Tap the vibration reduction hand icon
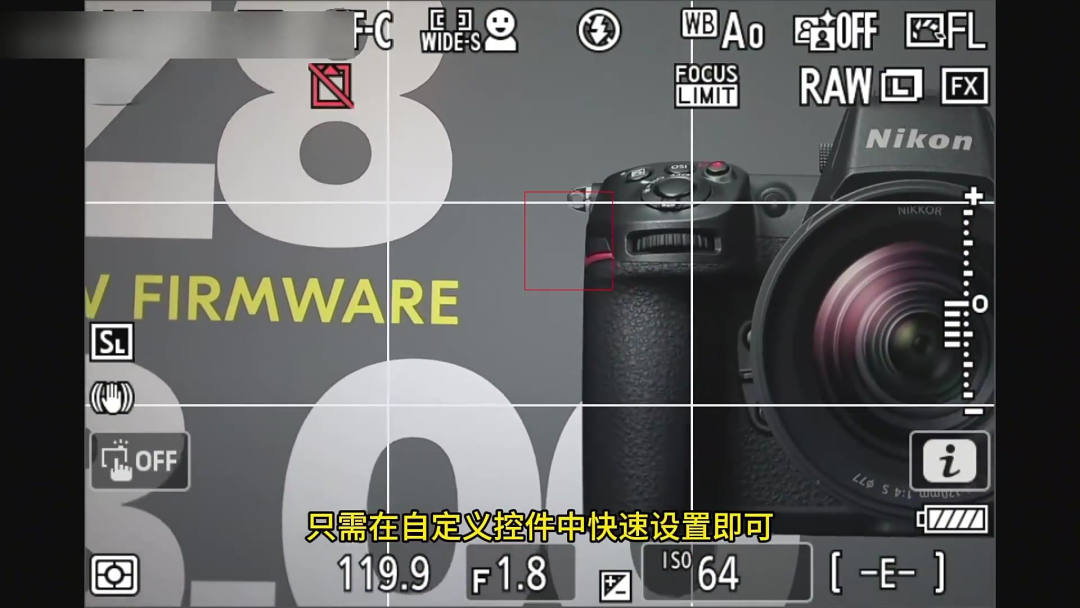Screen dimensions: 1080x608 pyautogui.click(x=112, y=397)
